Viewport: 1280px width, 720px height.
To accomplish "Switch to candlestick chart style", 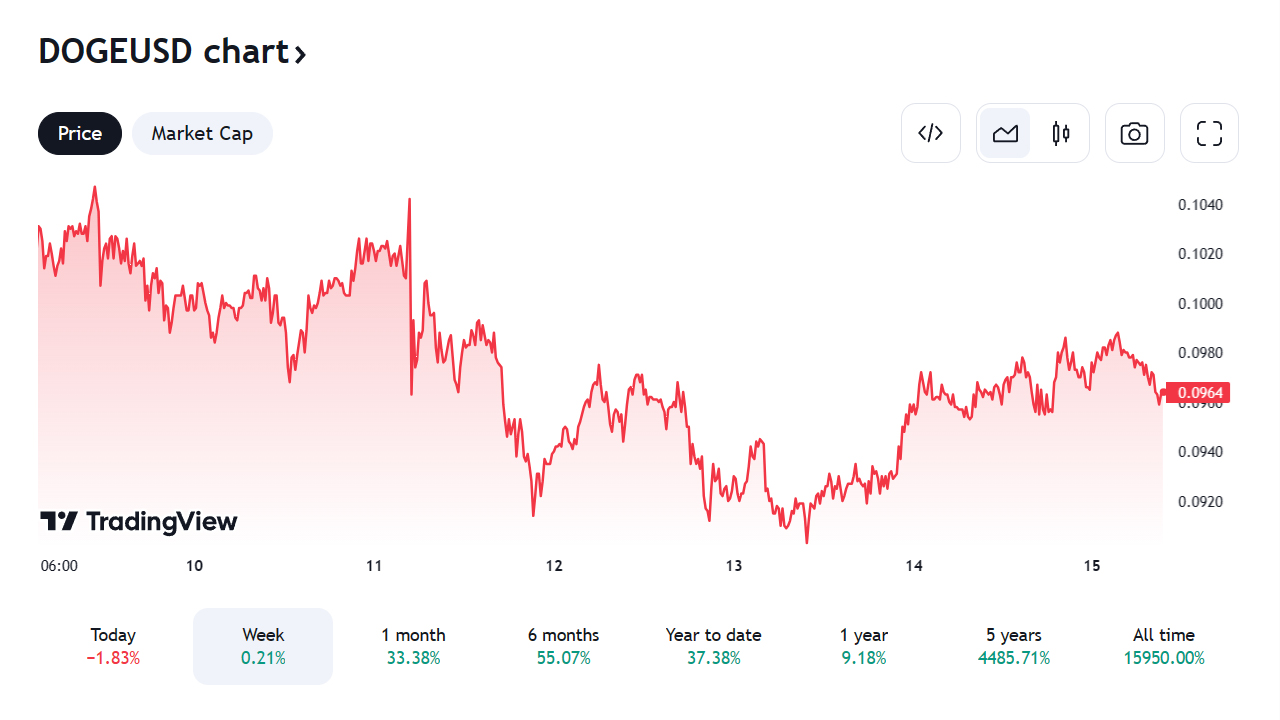I will click(x=1061, y=133).
